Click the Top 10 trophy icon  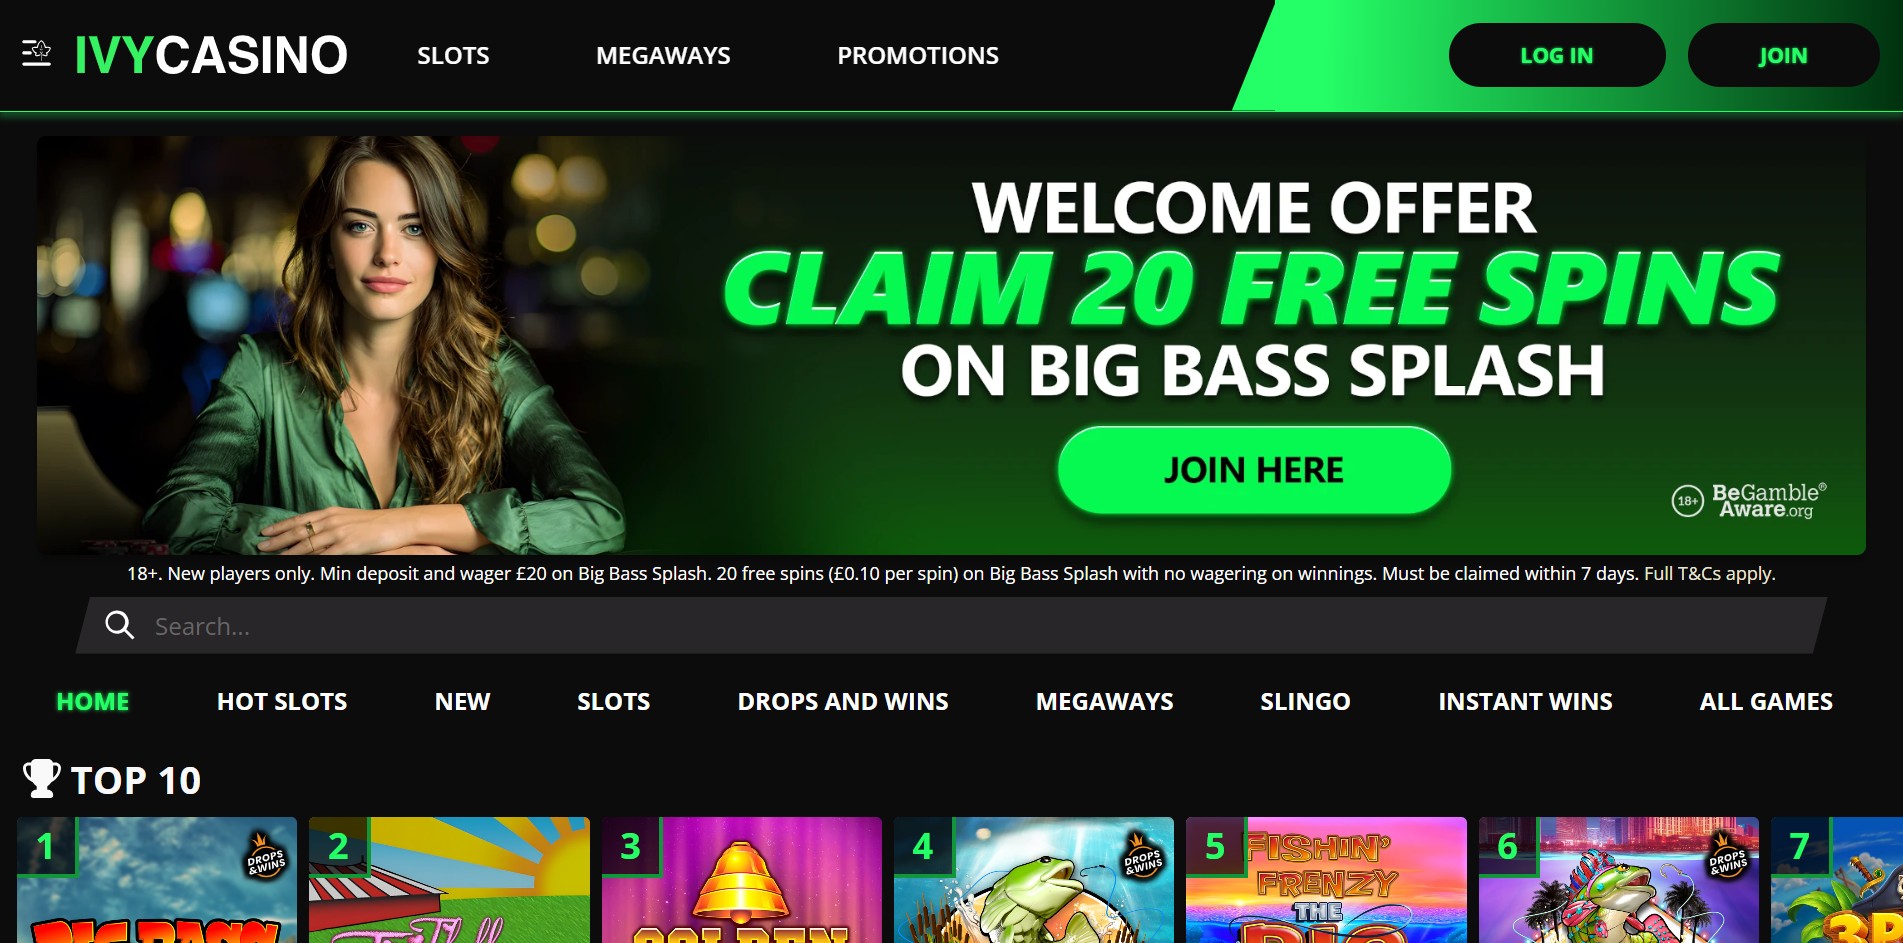pyautogui.click(x=41, y=779)
